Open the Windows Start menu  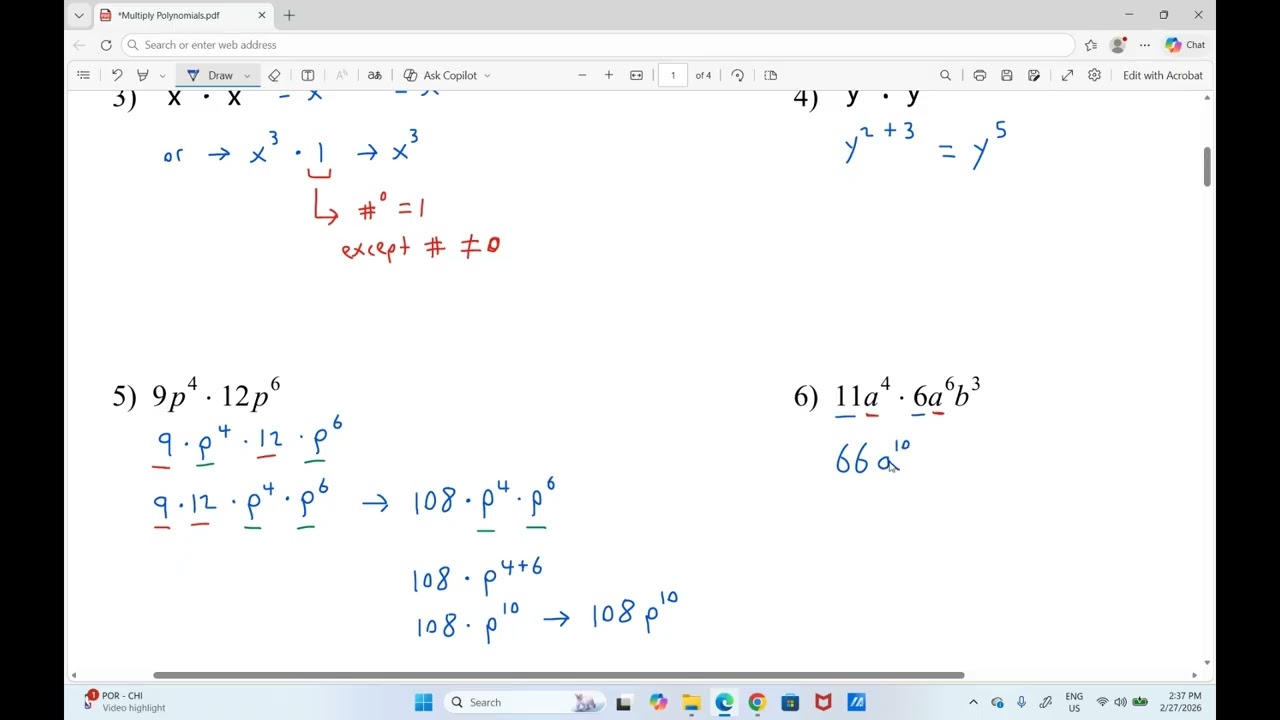click(x=423, y=702)
